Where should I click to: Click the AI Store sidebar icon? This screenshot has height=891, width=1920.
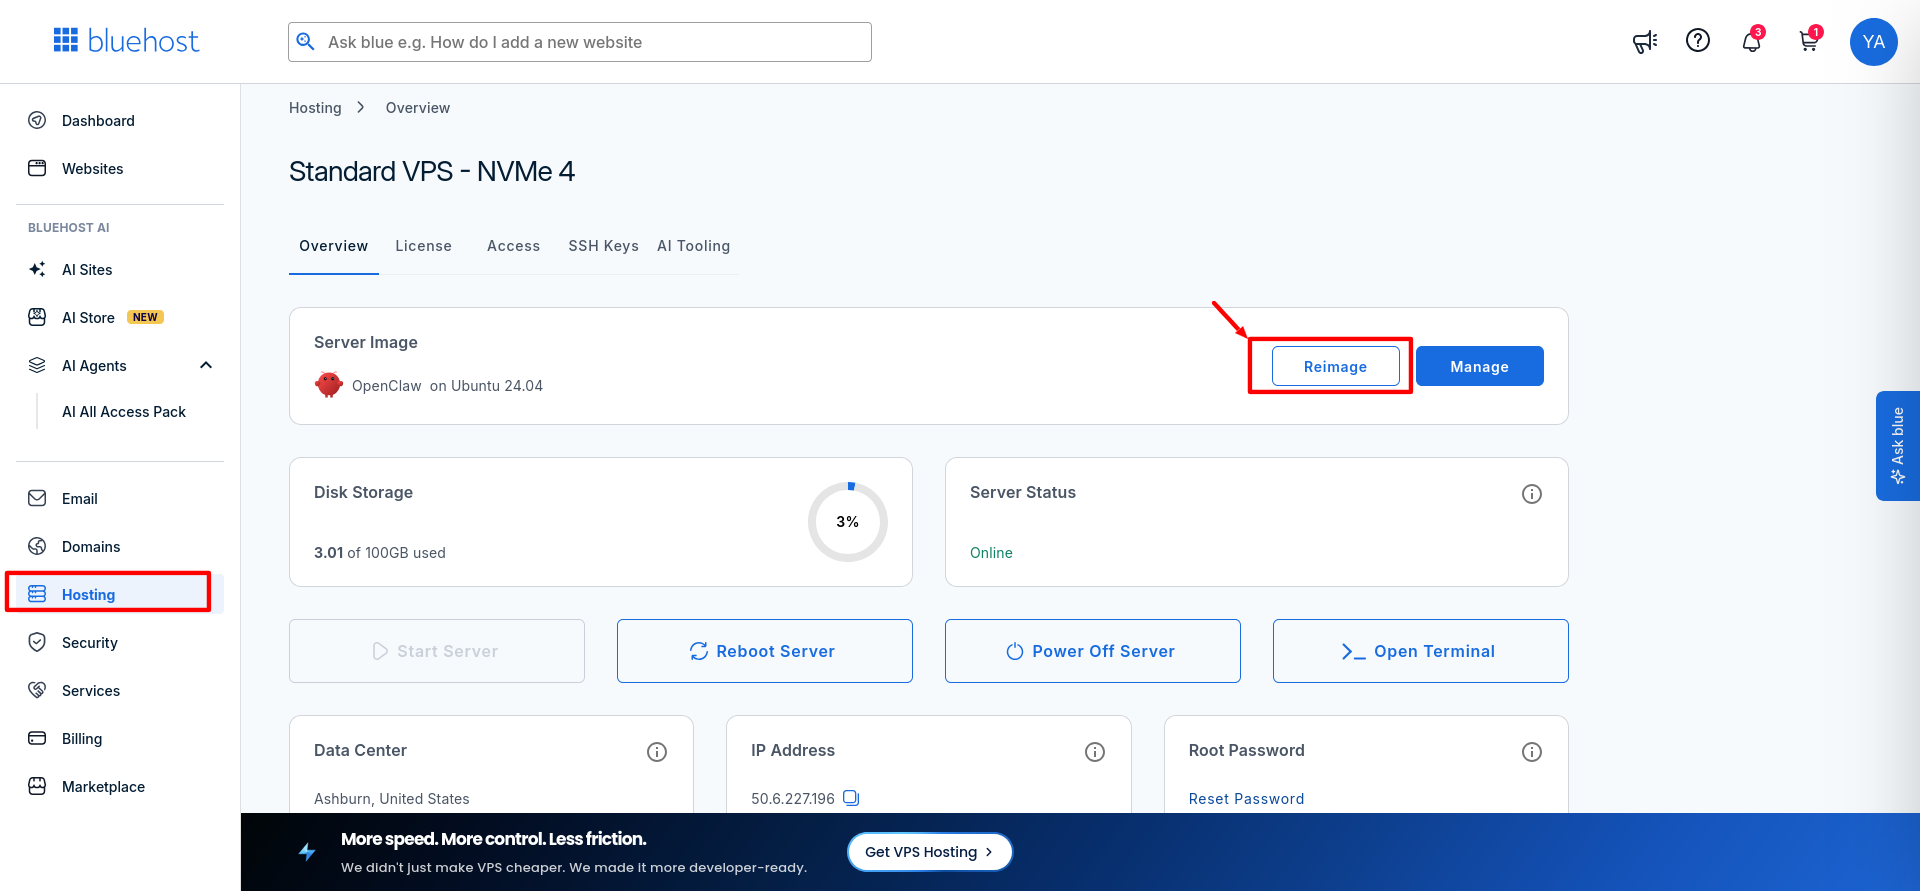pyautogui.click(x=37, y=317)
